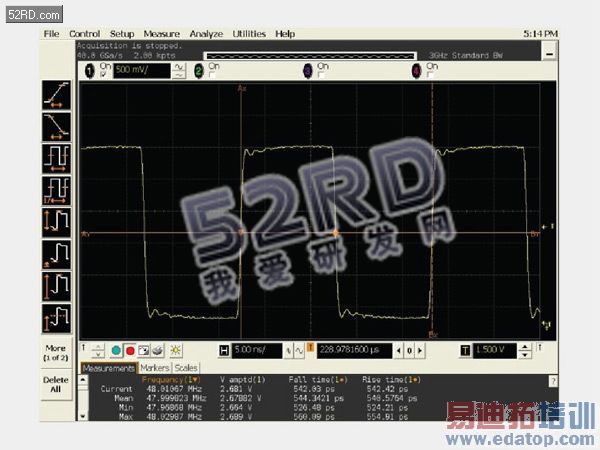Decrease channel 1 vertical scale with lower wave button

179,75
